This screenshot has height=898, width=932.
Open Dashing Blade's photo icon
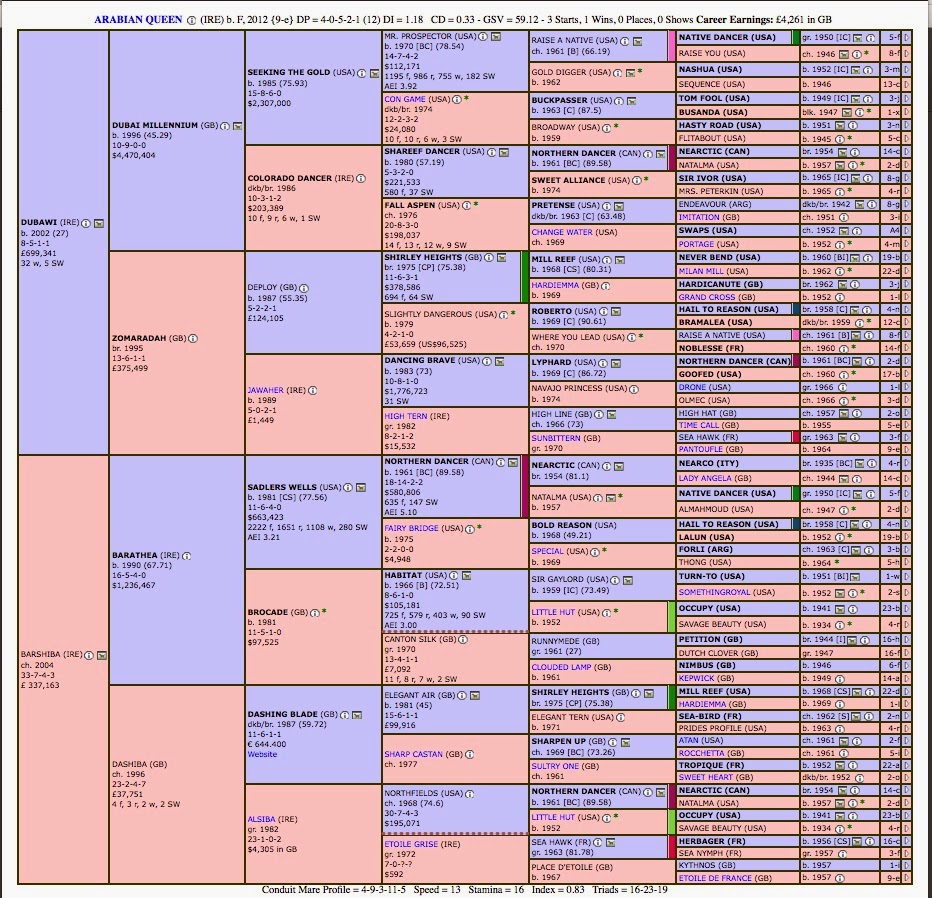[x=357, y=715]
